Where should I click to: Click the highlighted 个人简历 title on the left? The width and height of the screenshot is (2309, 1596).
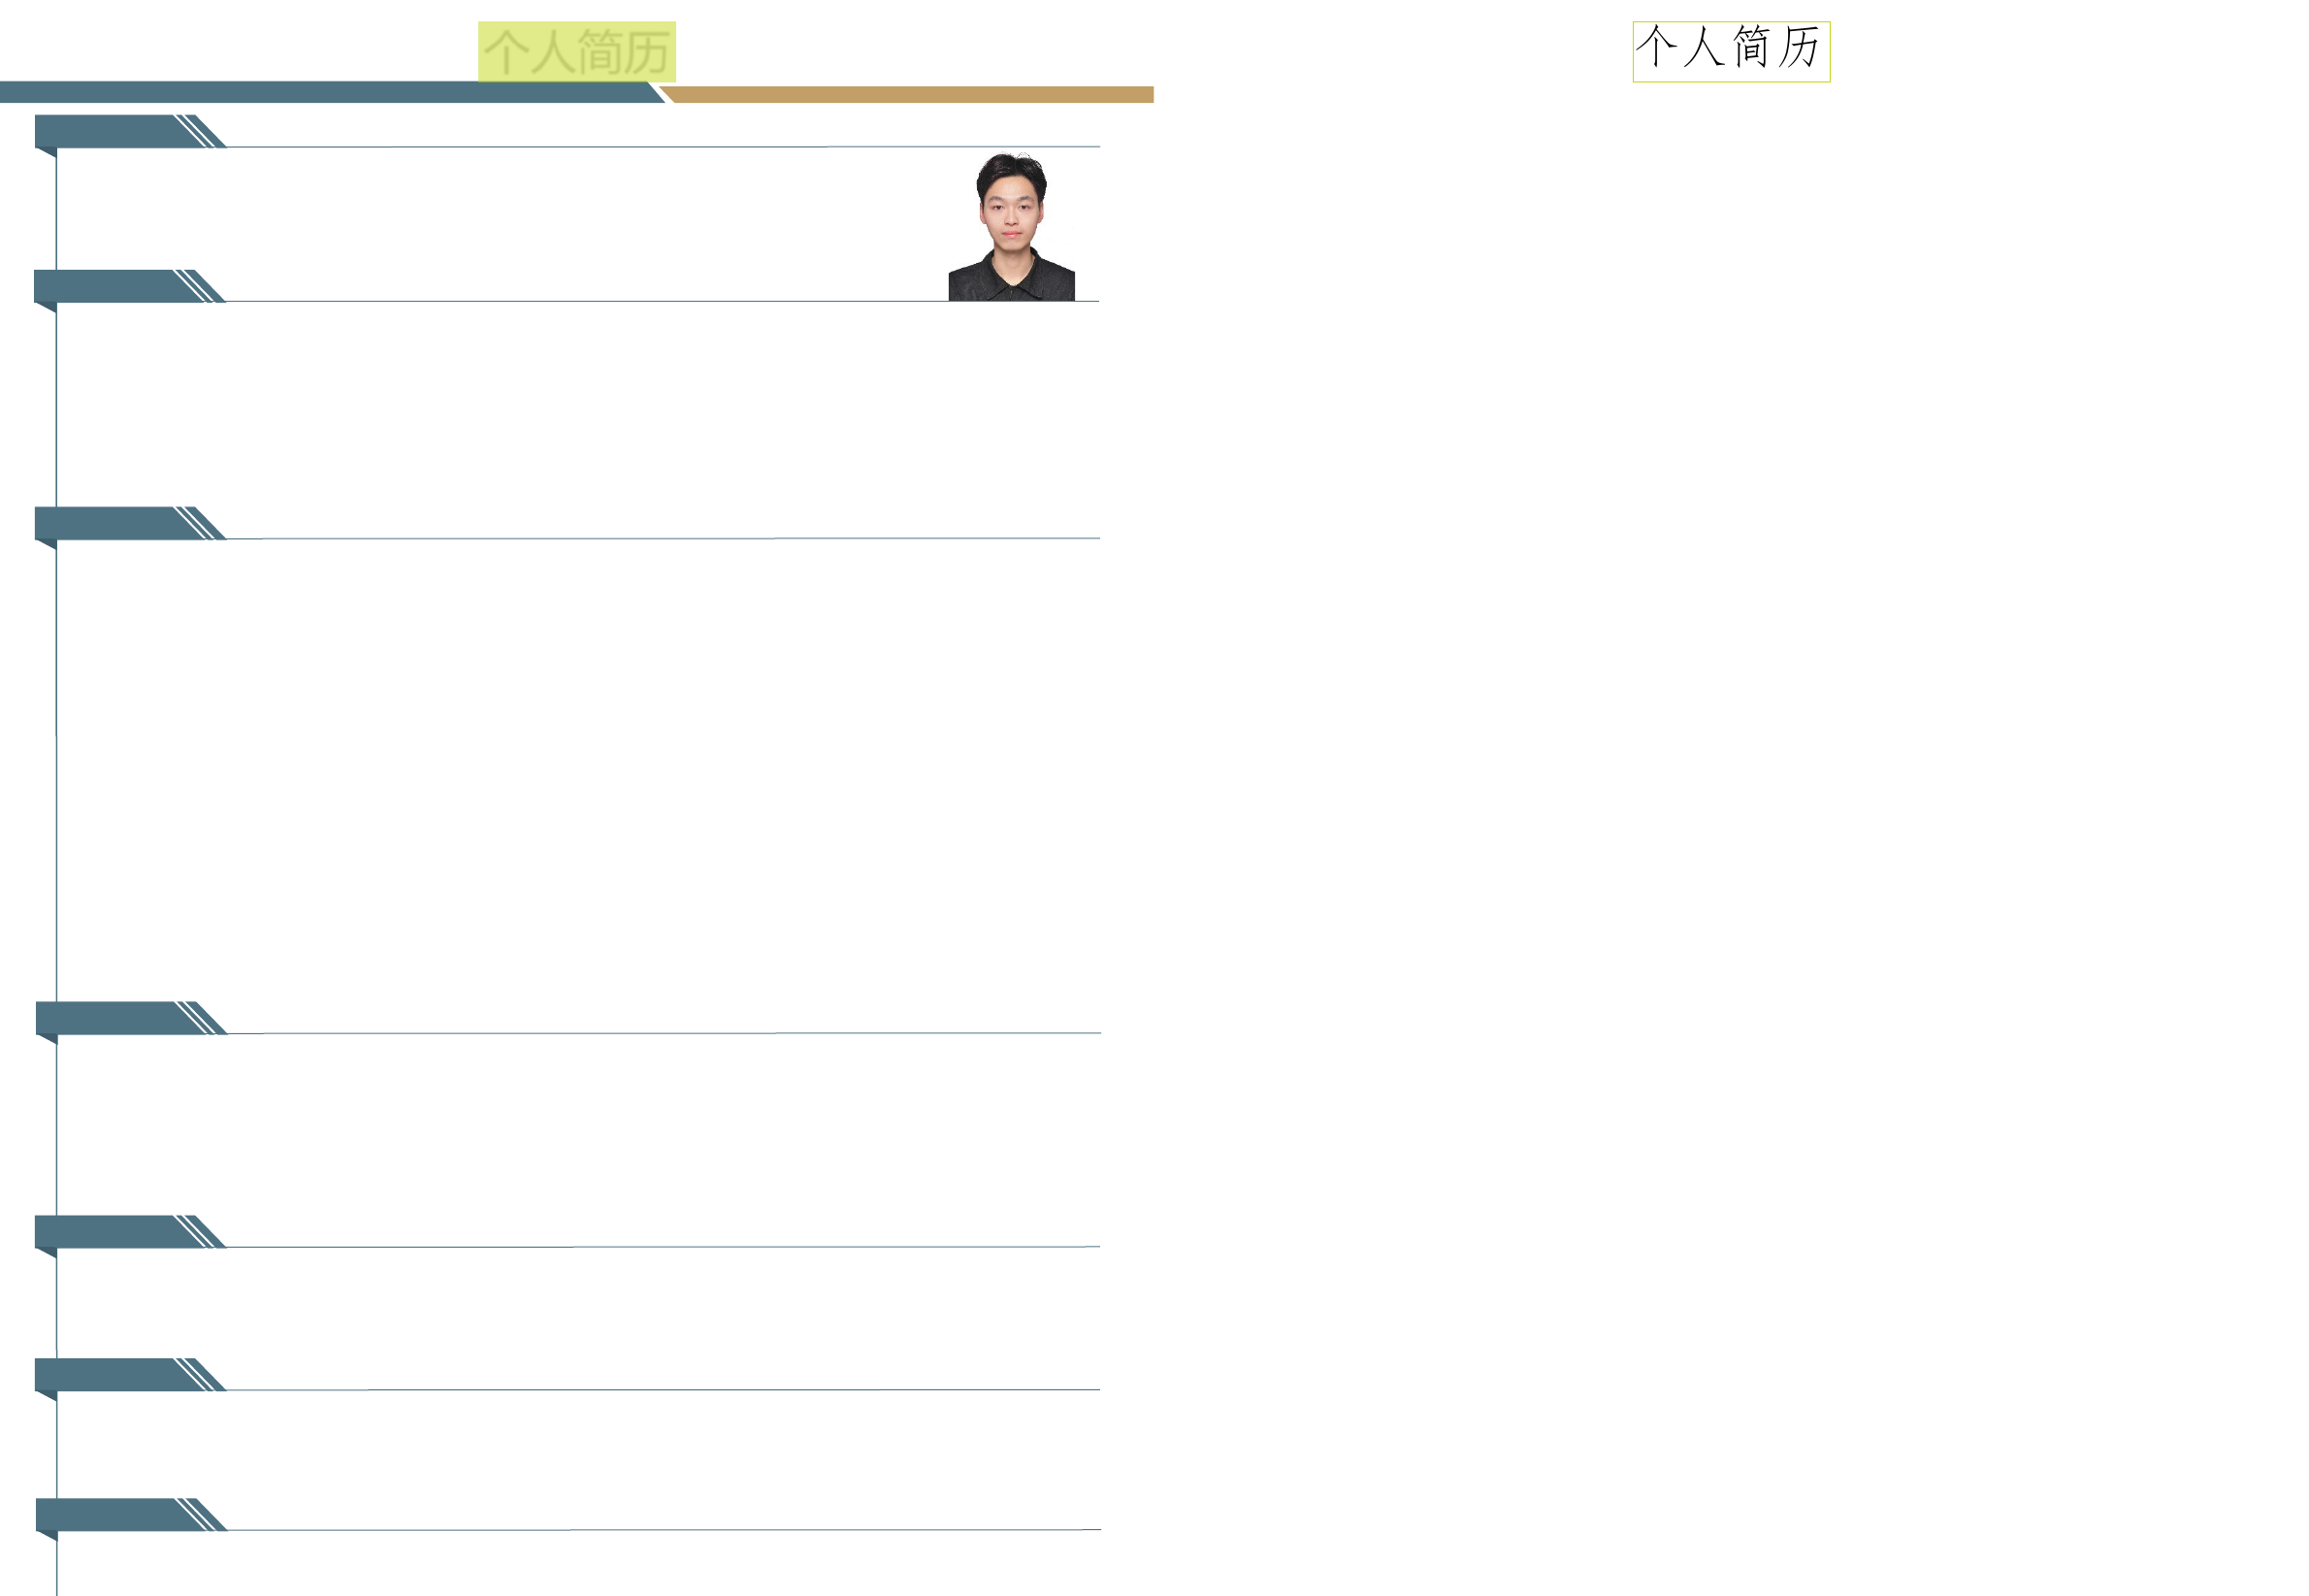576,51
